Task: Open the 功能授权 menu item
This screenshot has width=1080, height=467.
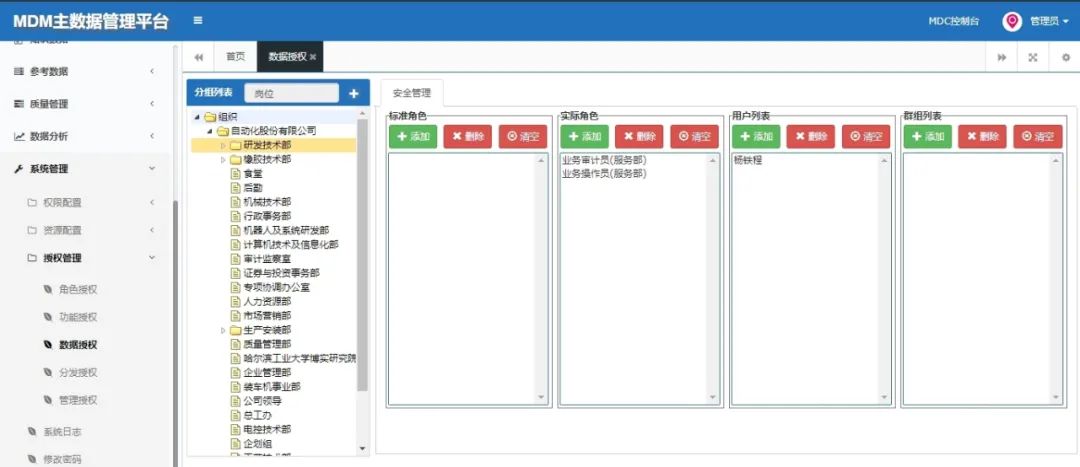Action: pyautogui.click(x=78, y=318)
